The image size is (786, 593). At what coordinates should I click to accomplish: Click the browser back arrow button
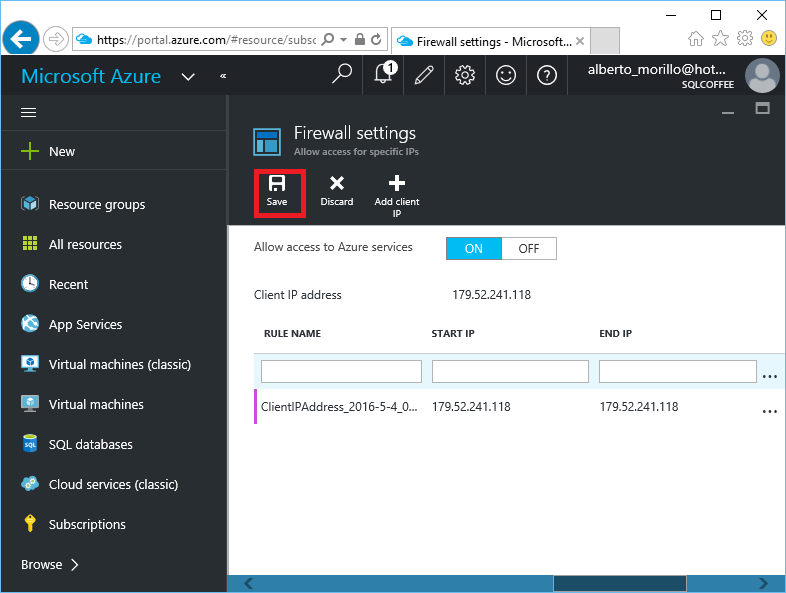click(x=21, y=39)
